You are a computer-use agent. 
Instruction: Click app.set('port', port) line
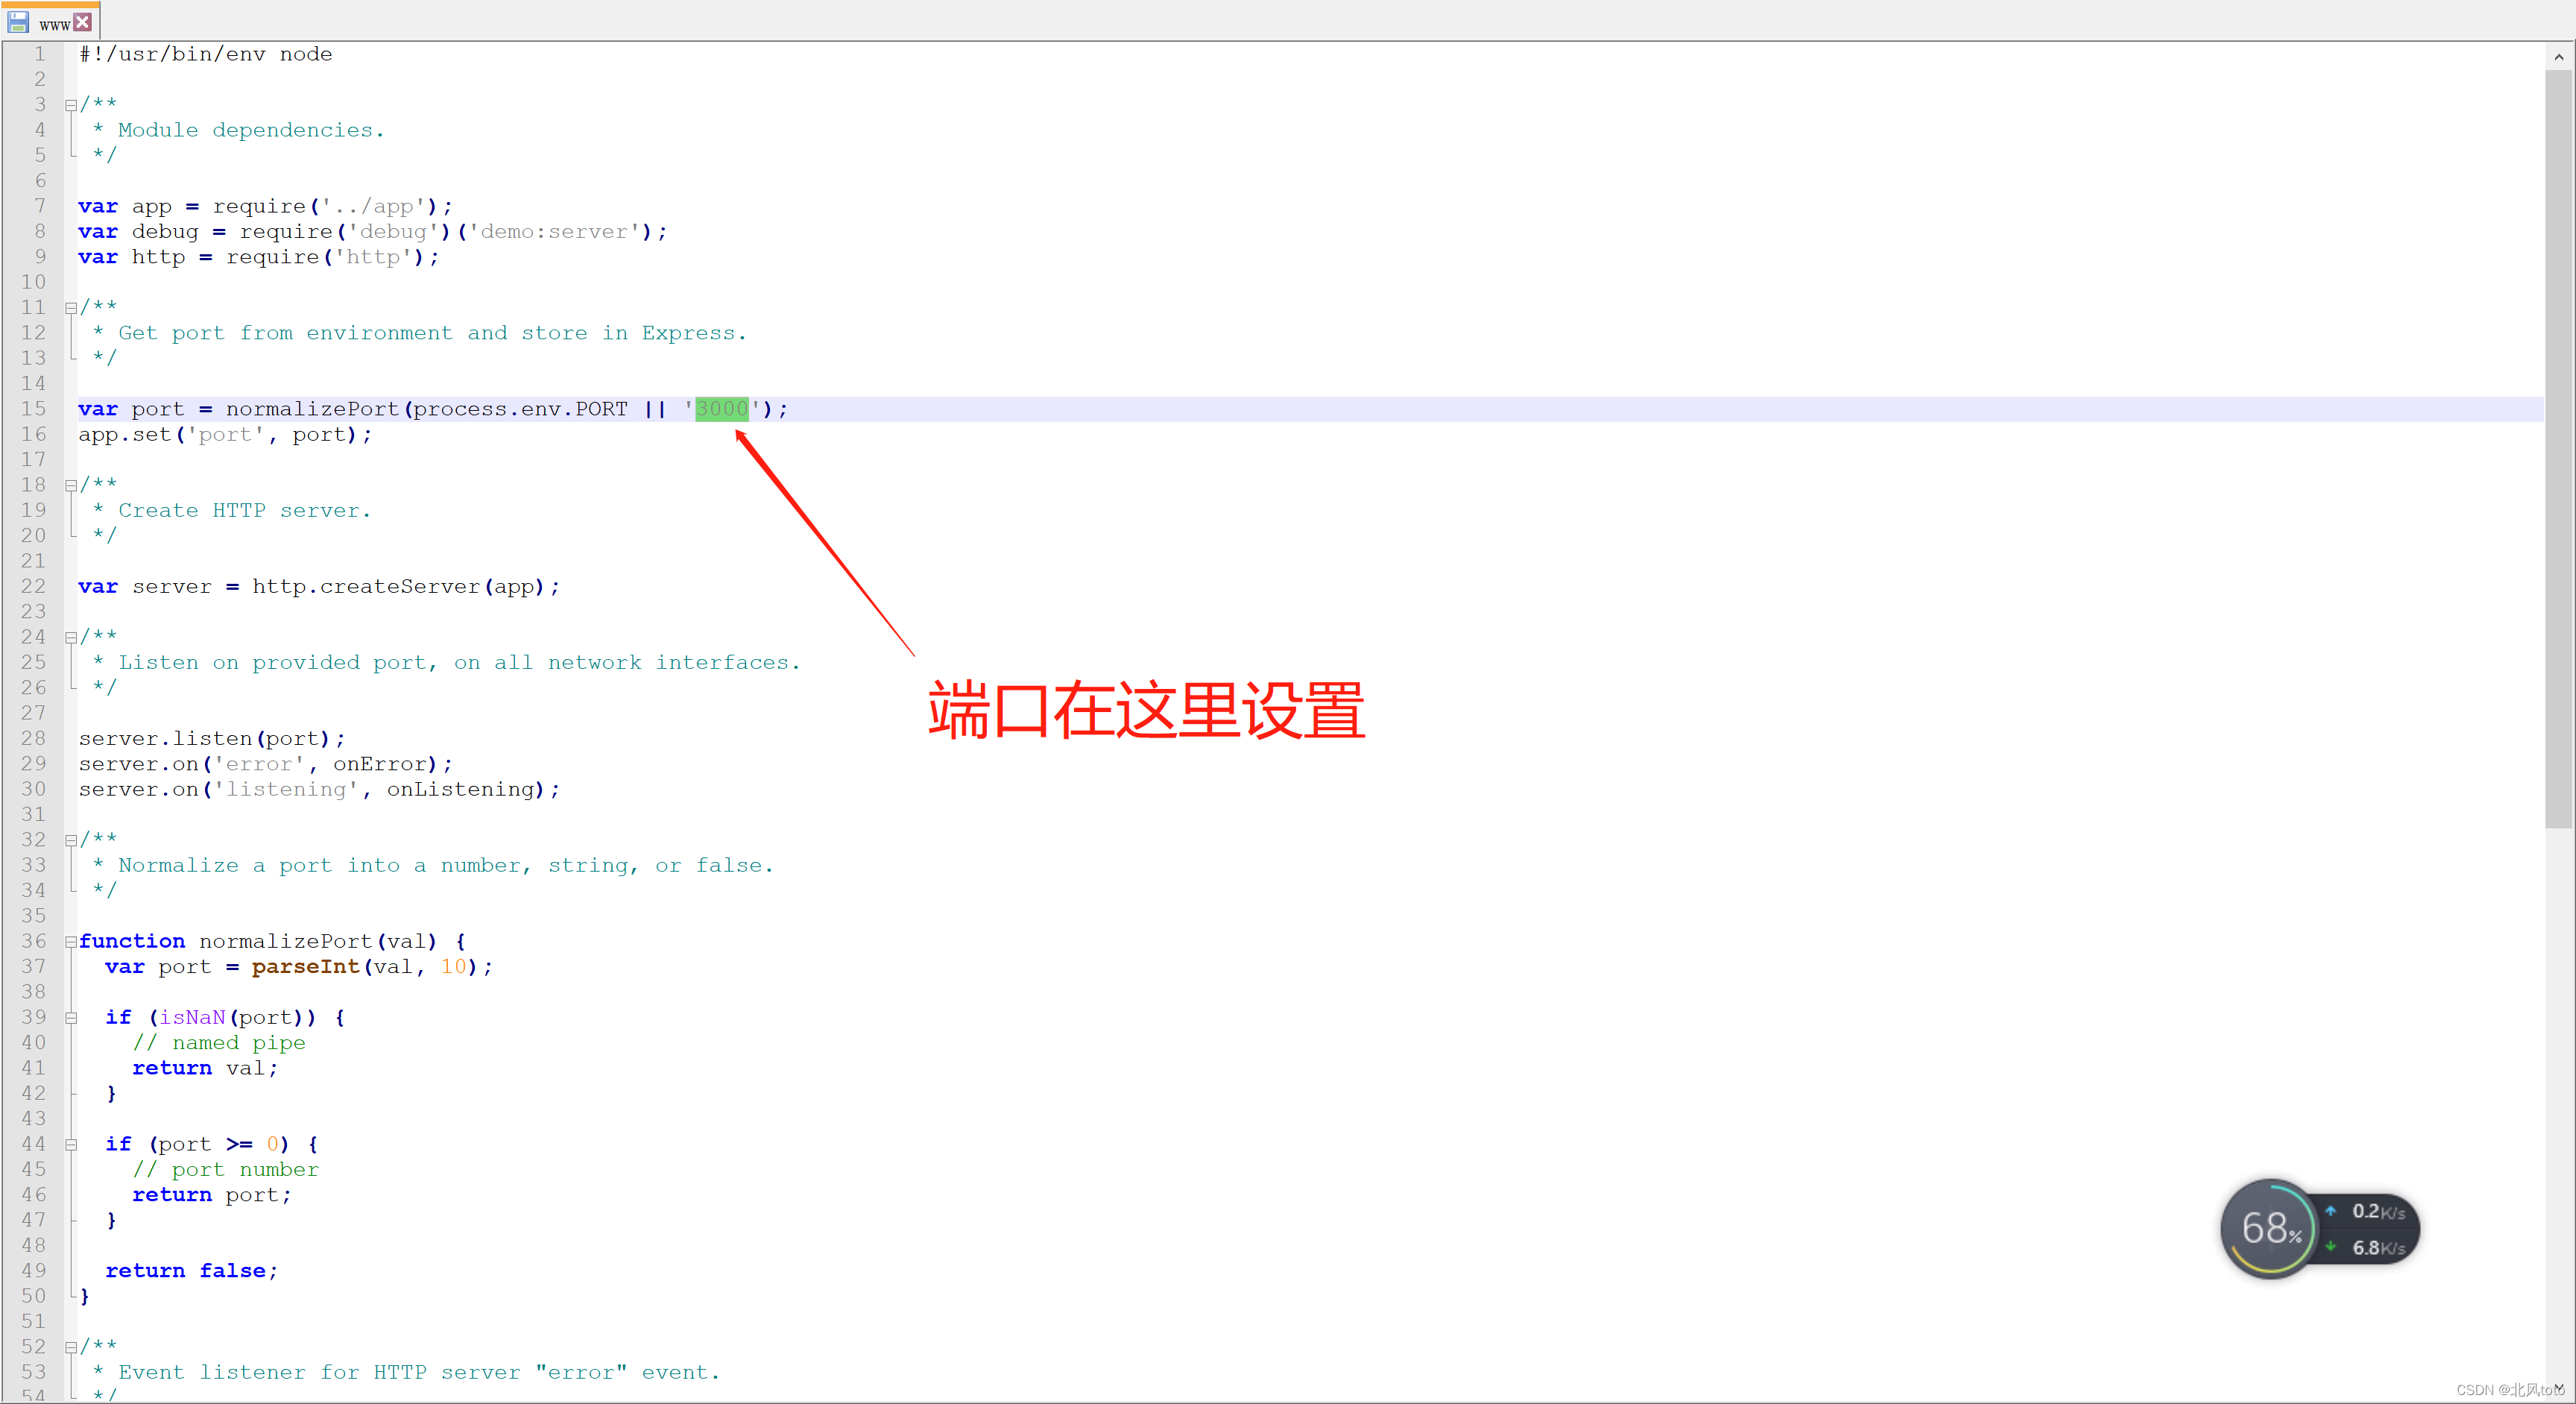tap(225, 434)
